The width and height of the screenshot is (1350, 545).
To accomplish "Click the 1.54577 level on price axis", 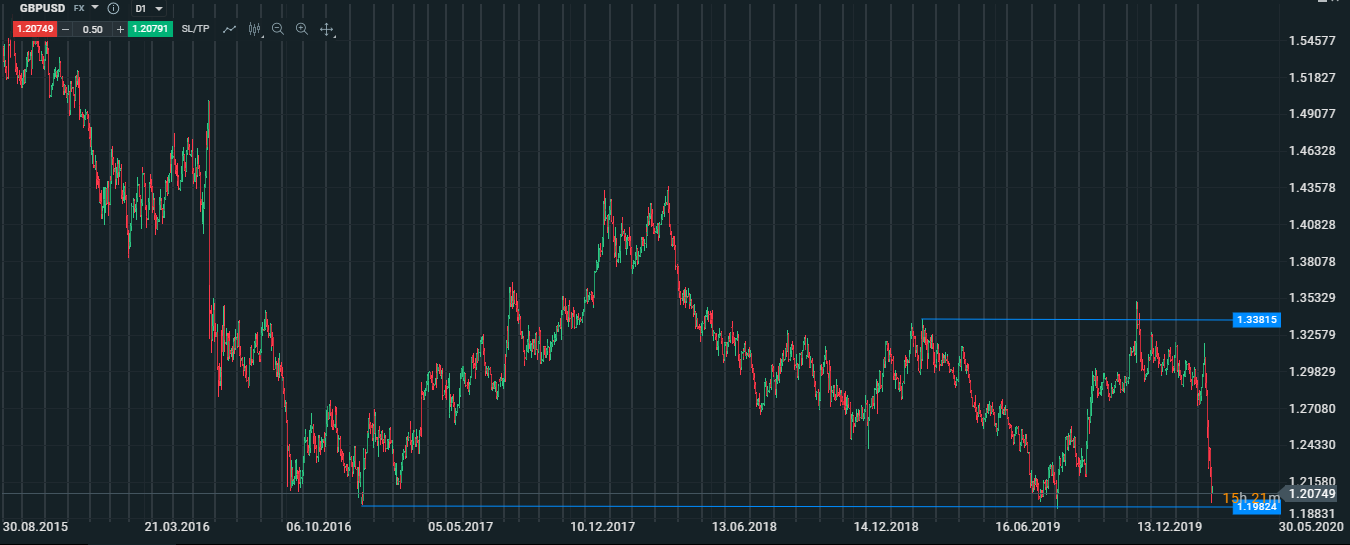I will [1312, 41].
